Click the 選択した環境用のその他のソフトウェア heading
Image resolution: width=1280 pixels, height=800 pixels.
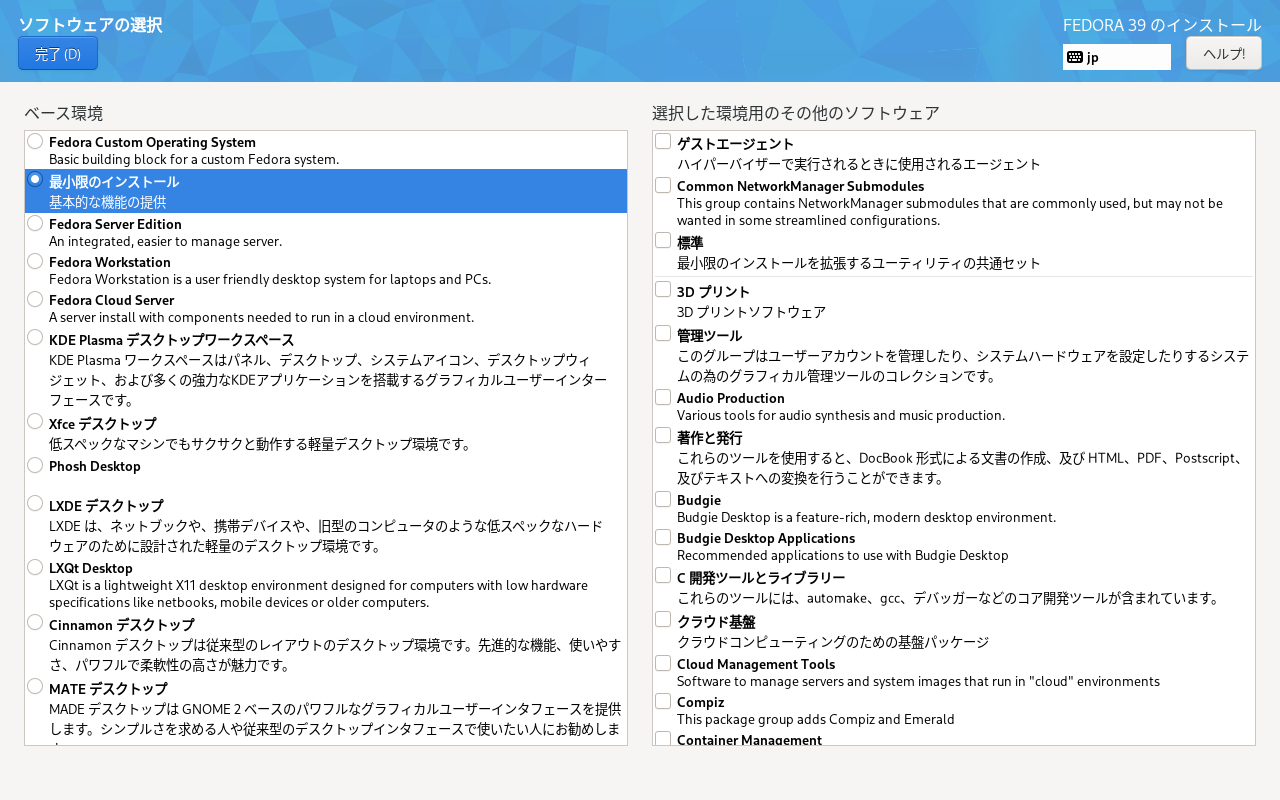(x=796, y=113)
